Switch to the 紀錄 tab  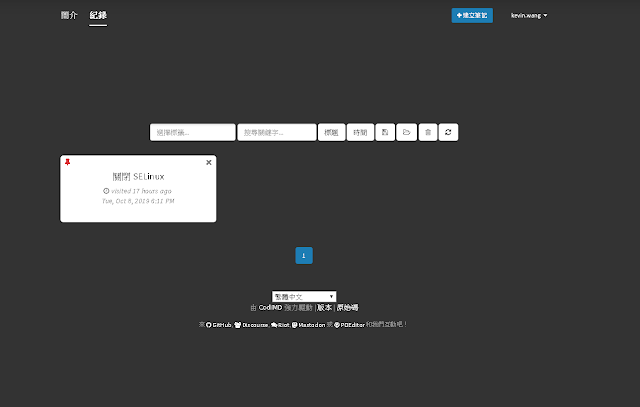[x=98, y=15]
